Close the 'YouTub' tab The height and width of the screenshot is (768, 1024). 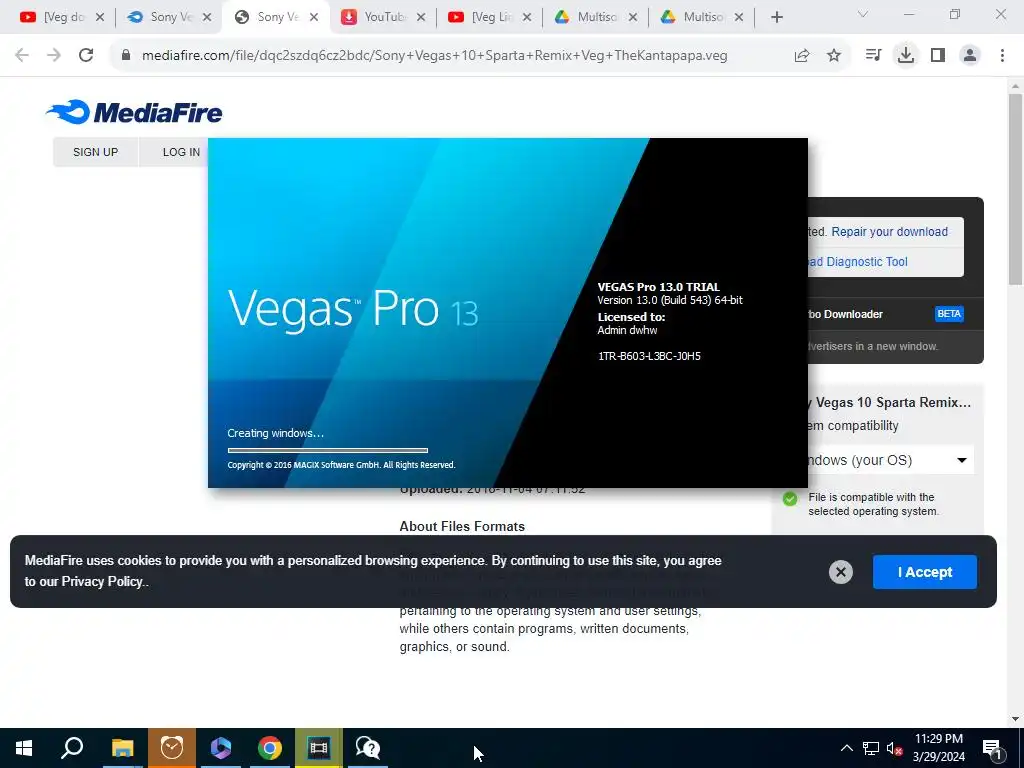click(421, 17)
